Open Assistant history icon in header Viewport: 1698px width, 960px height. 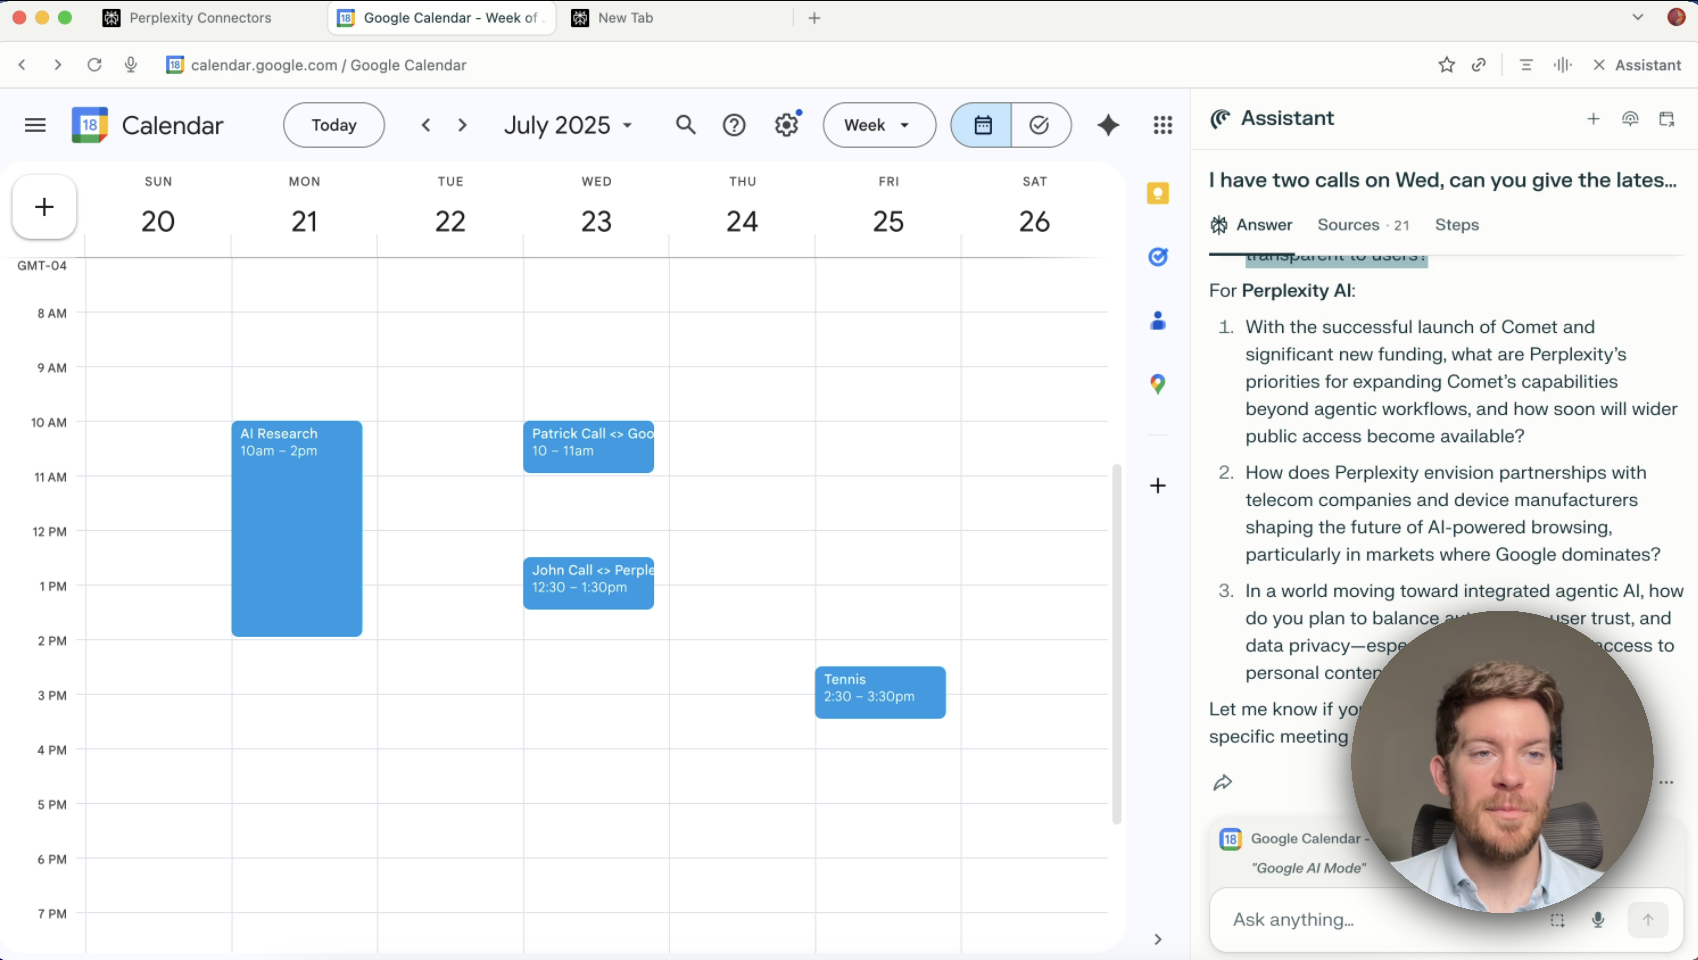[x=1666, y=119]
